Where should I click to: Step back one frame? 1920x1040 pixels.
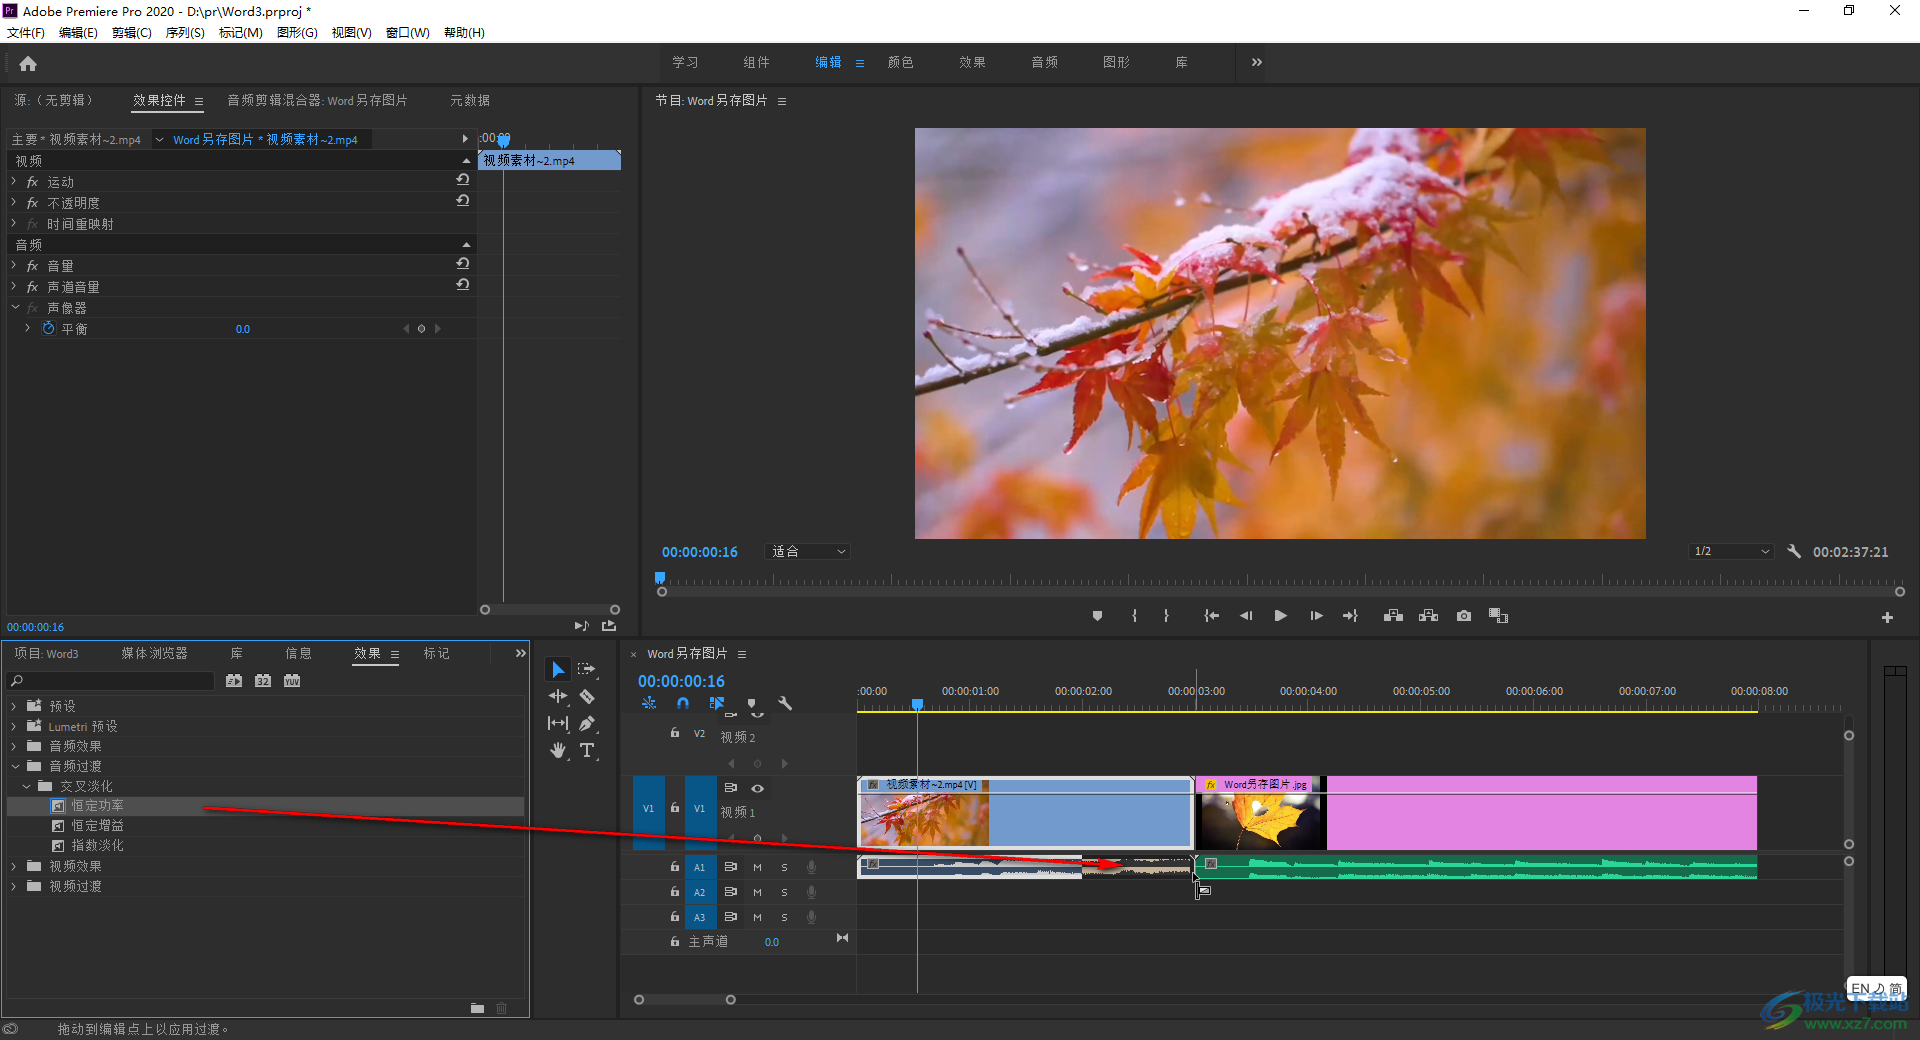tap(1246, 616)
